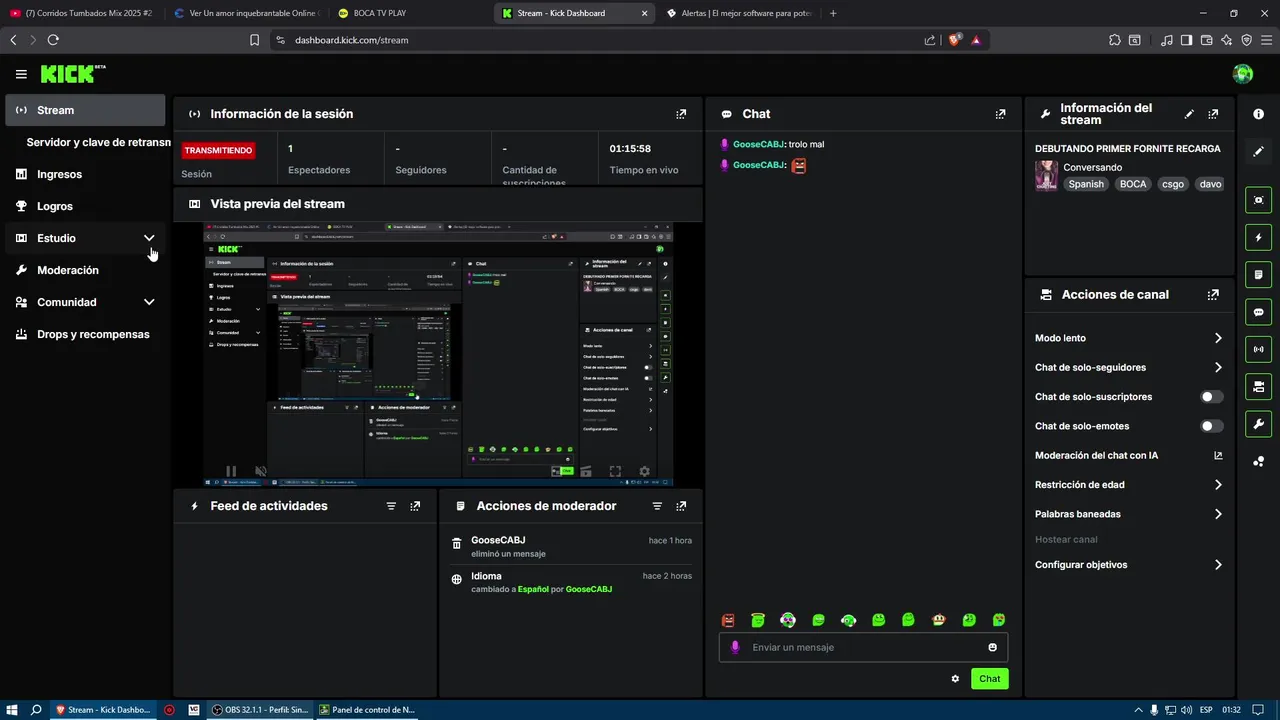Open Servidor y clave de retransmisión

coord(98,142)
